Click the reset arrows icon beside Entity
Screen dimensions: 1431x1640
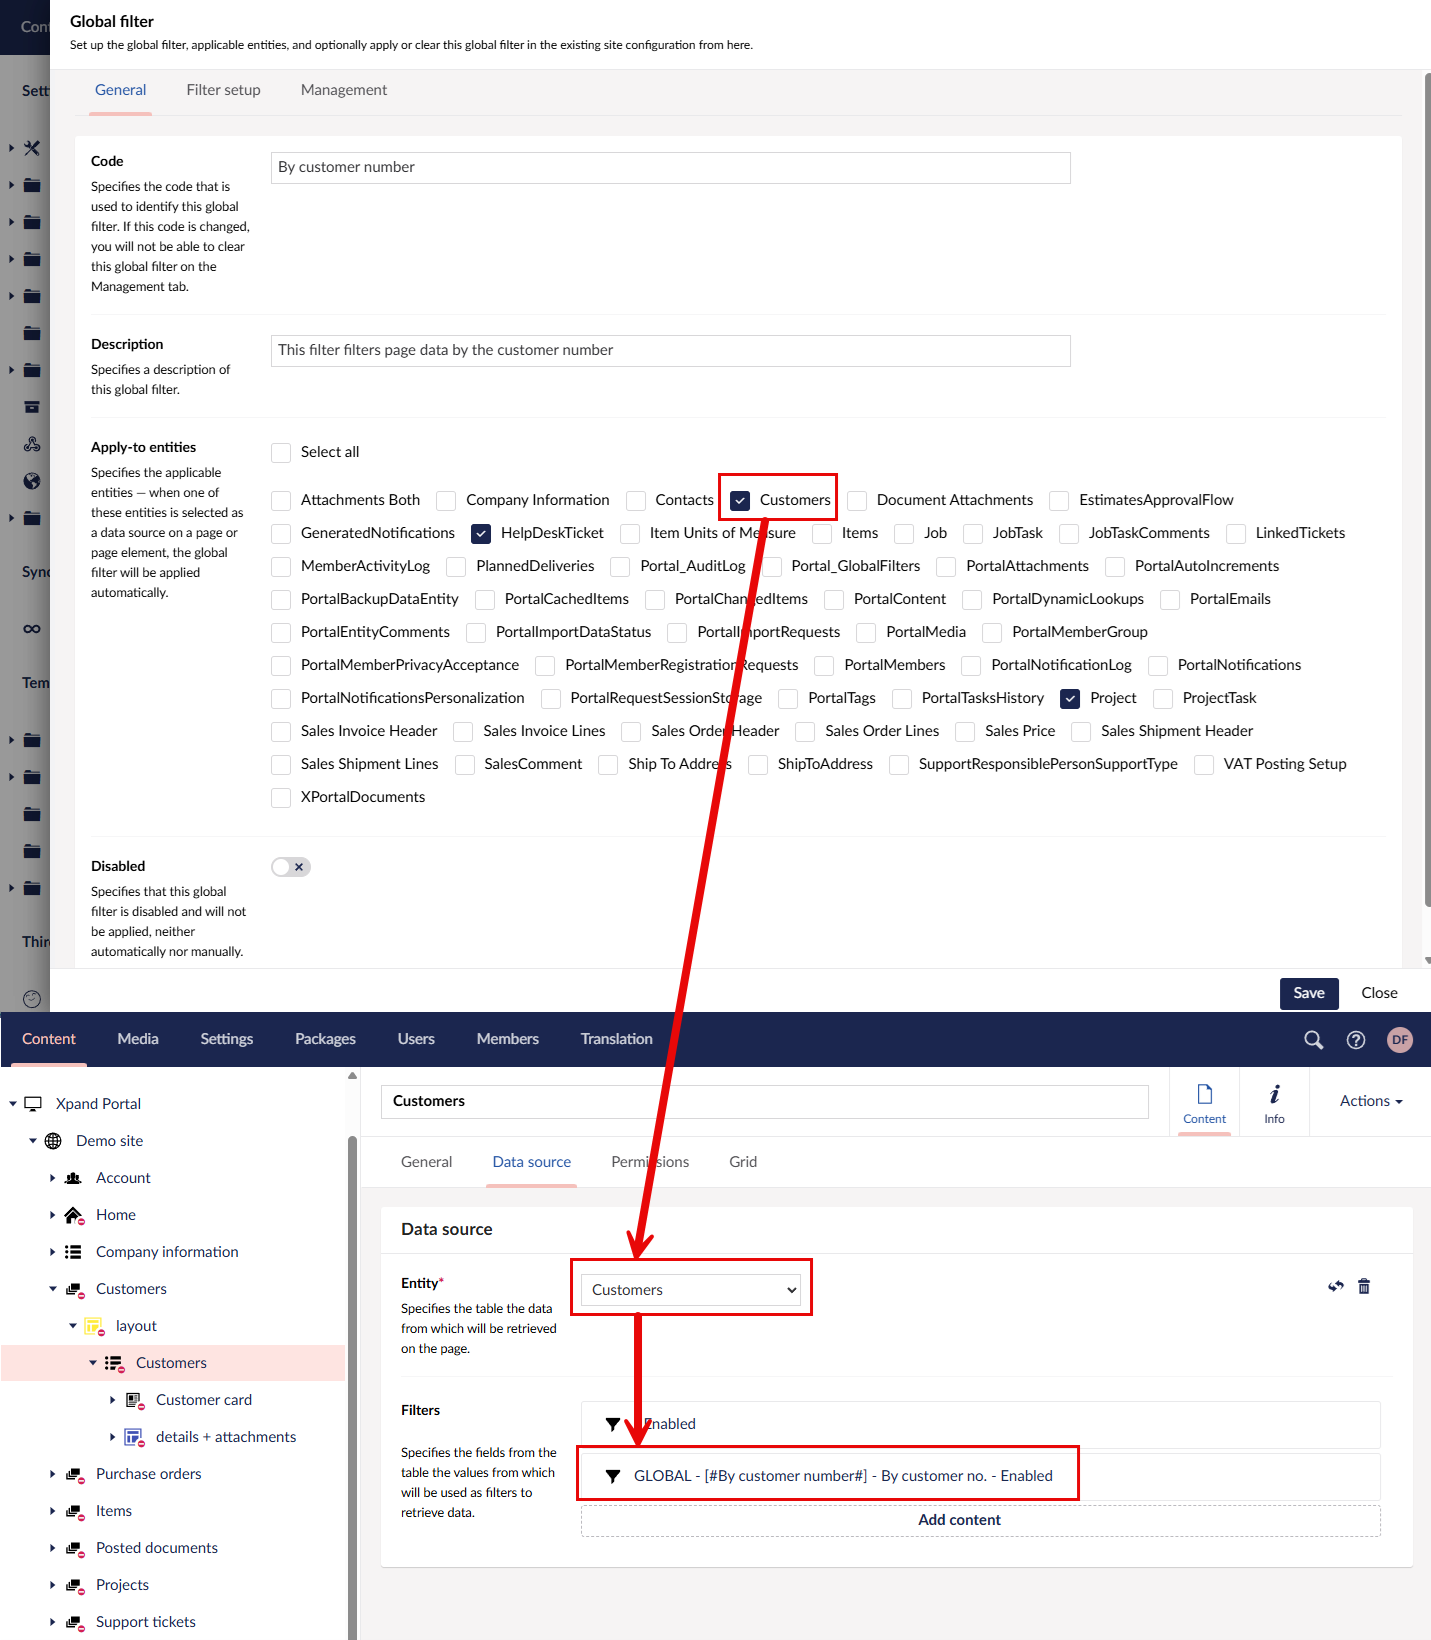(1335, 1286)
